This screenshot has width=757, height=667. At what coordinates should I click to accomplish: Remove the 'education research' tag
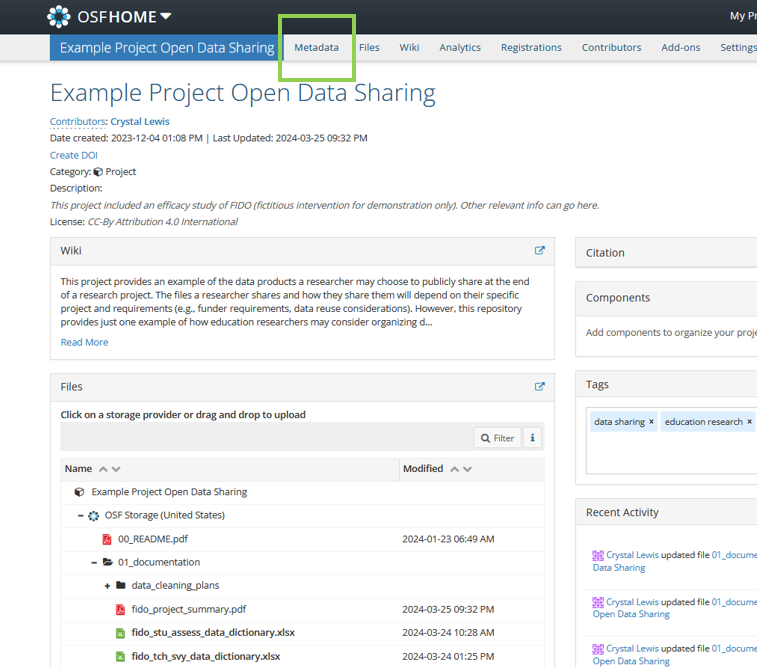[x=749, y=422]
